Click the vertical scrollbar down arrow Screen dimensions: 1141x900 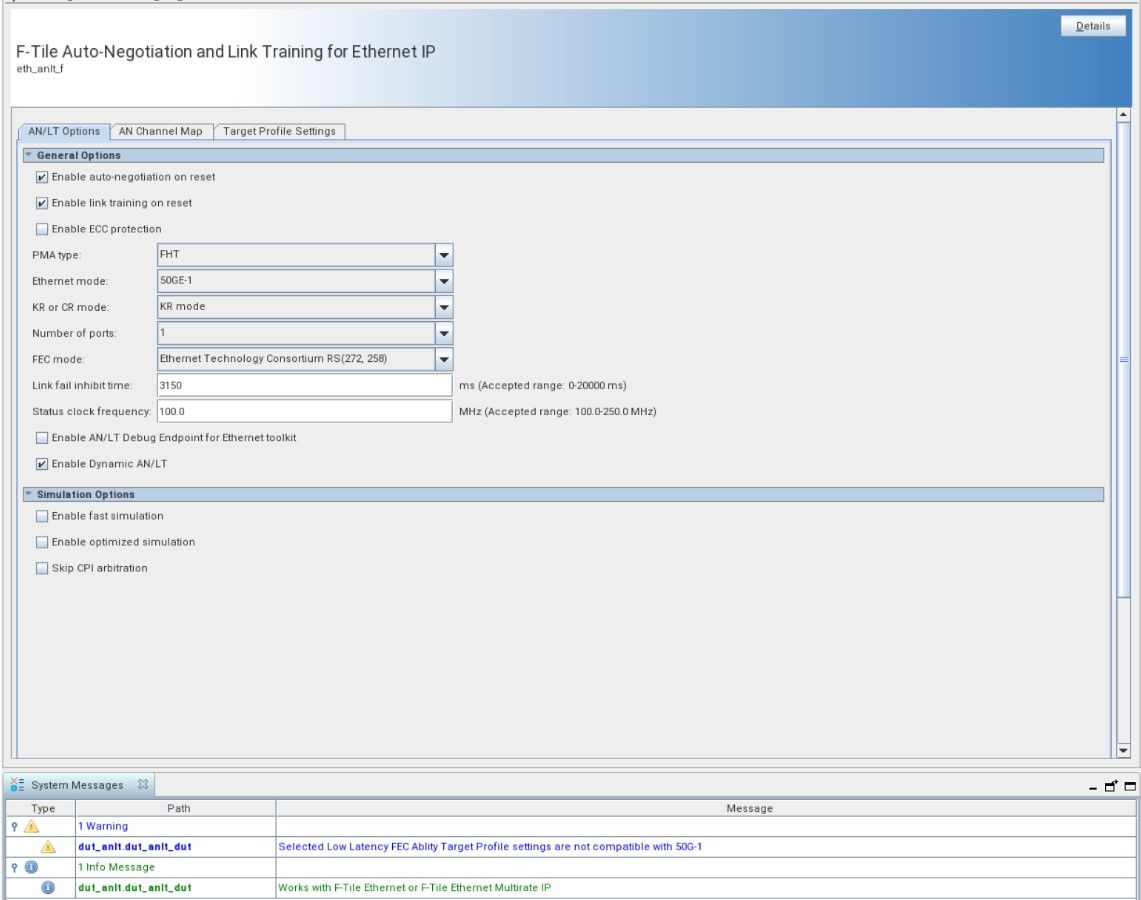point(1124,750)
